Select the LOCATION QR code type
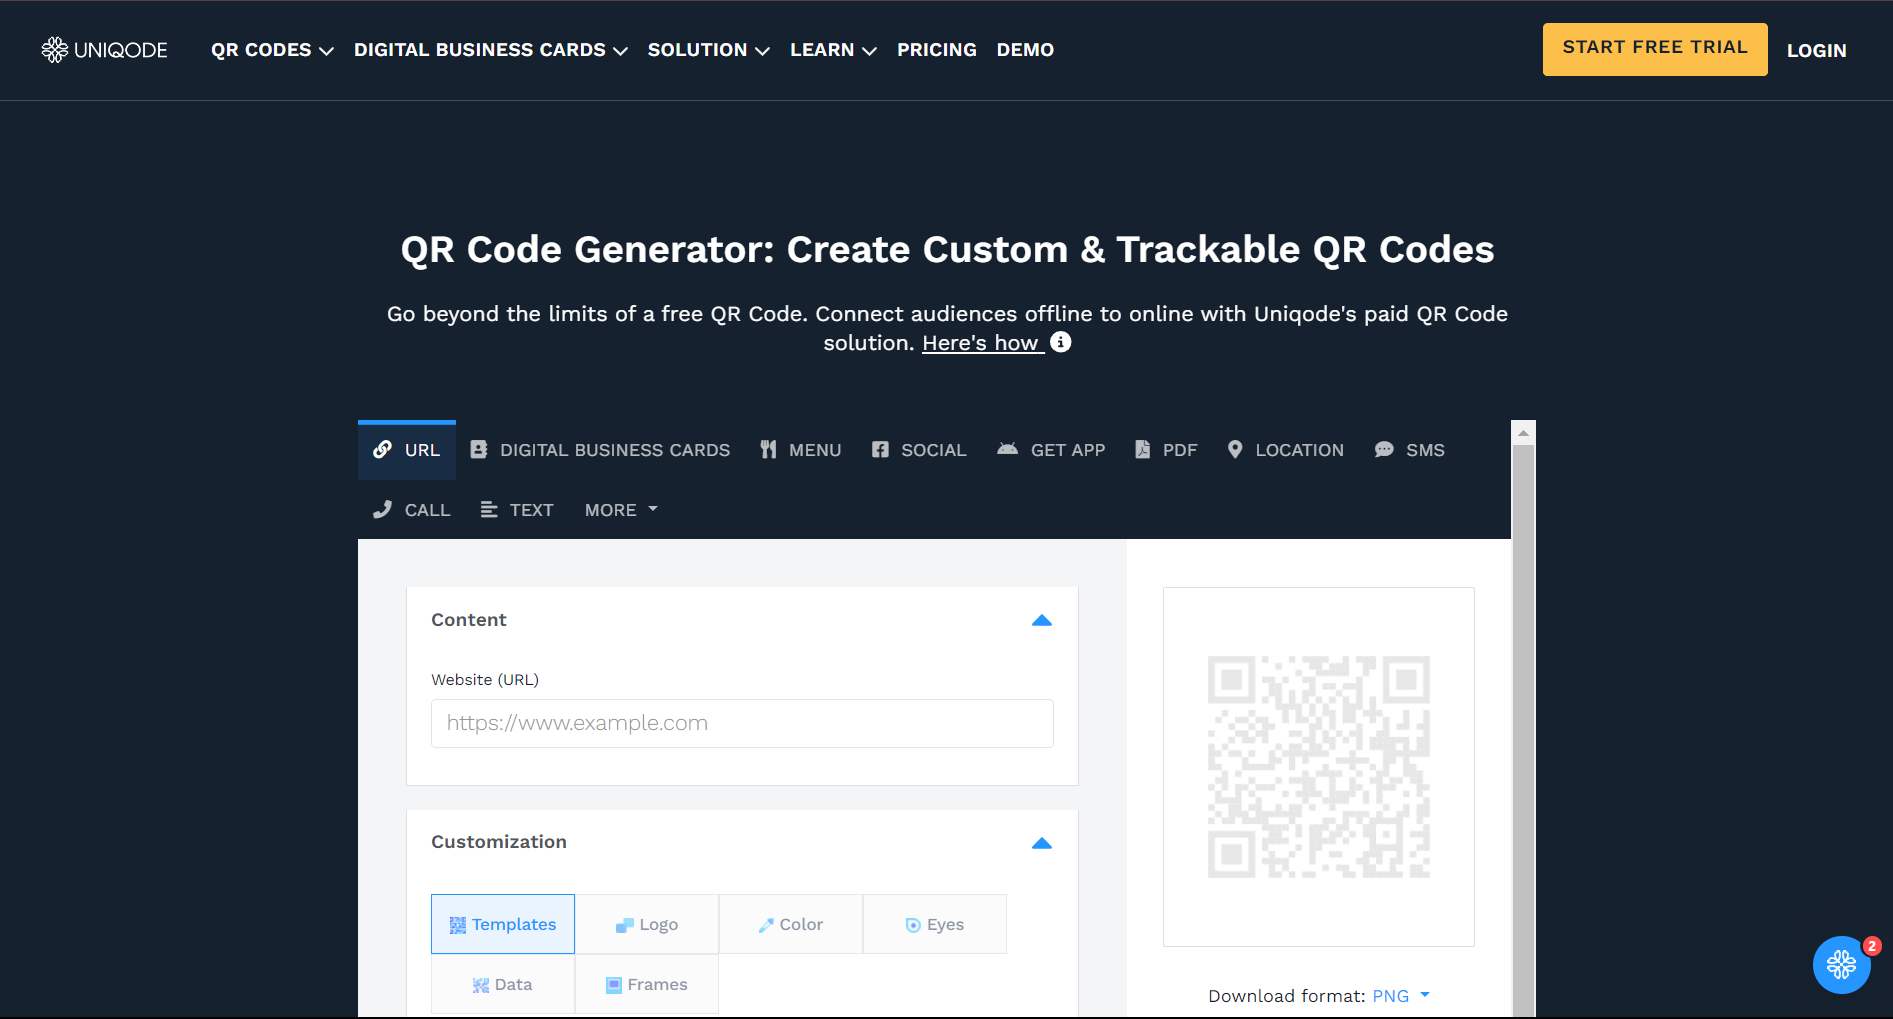The width and height of the screenshot is (1893, 1019). tap(1285, 450)
